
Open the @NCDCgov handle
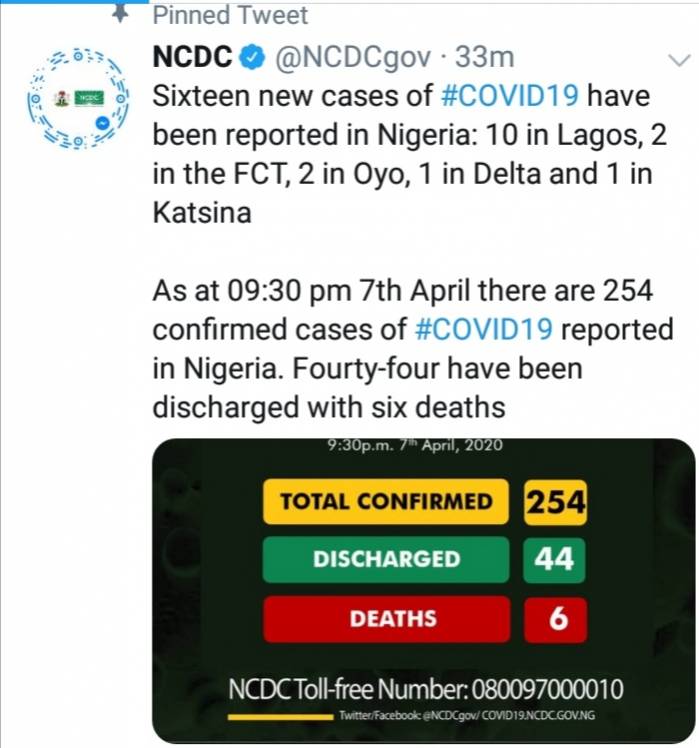point(352,58)
